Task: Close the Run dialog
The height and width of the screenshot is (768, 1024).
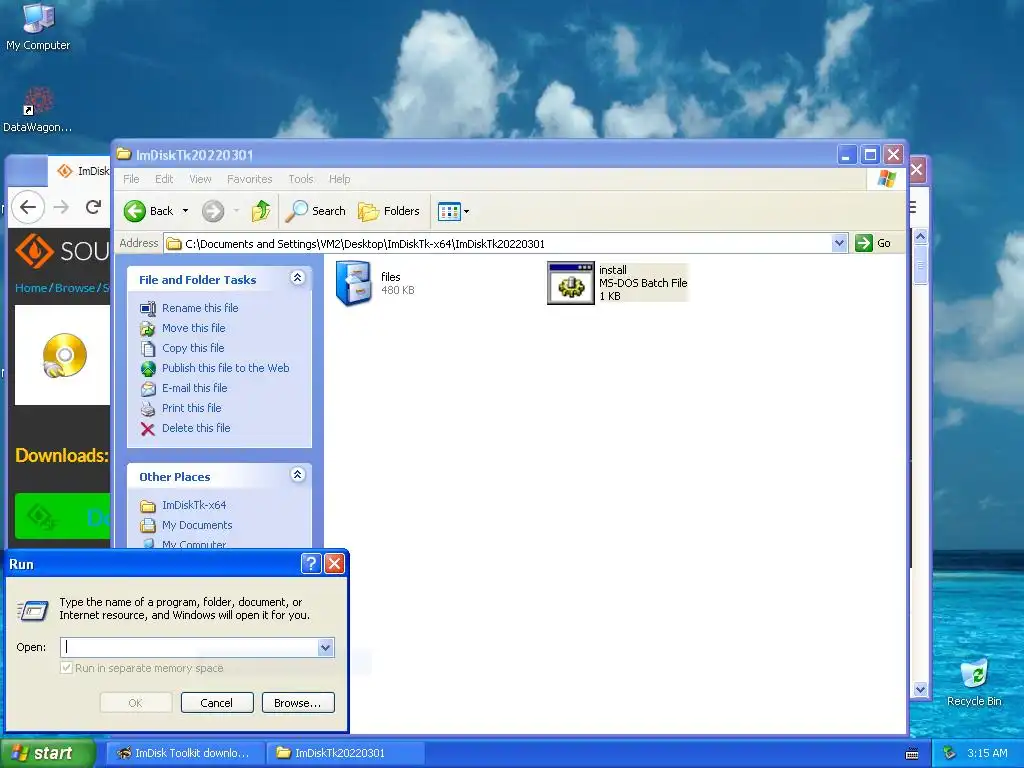Action: (334, 564)
